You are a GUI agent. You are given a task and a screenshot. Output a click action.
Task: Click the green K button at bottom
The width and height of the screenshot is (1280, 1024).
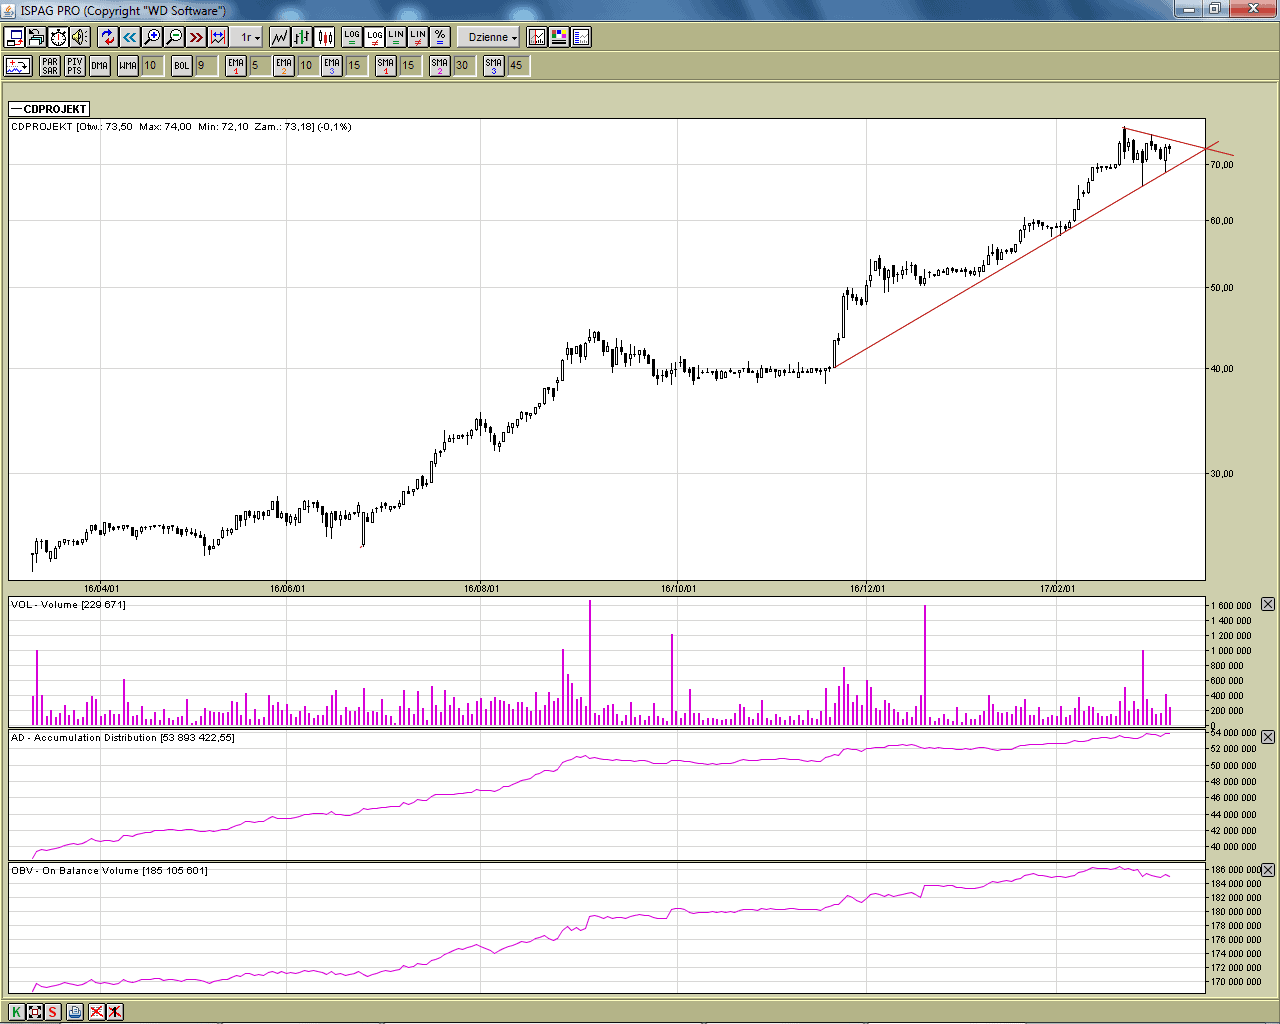pos(16,1011)
